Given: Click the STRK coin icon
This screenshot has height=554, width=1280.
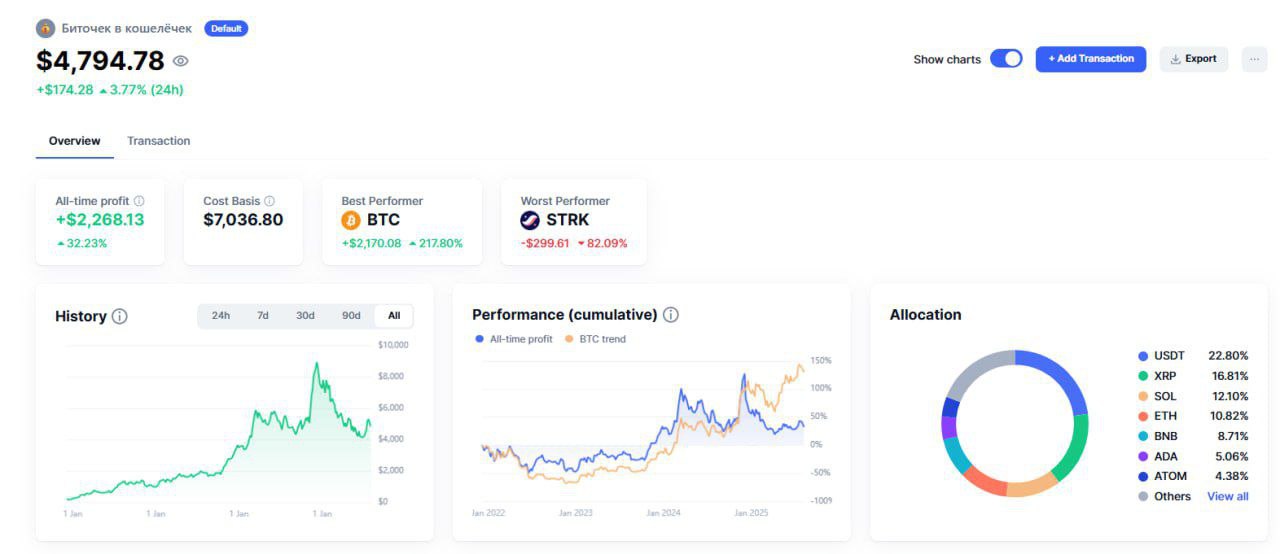Looking at the screenshot, I should (x=530, y=220).
